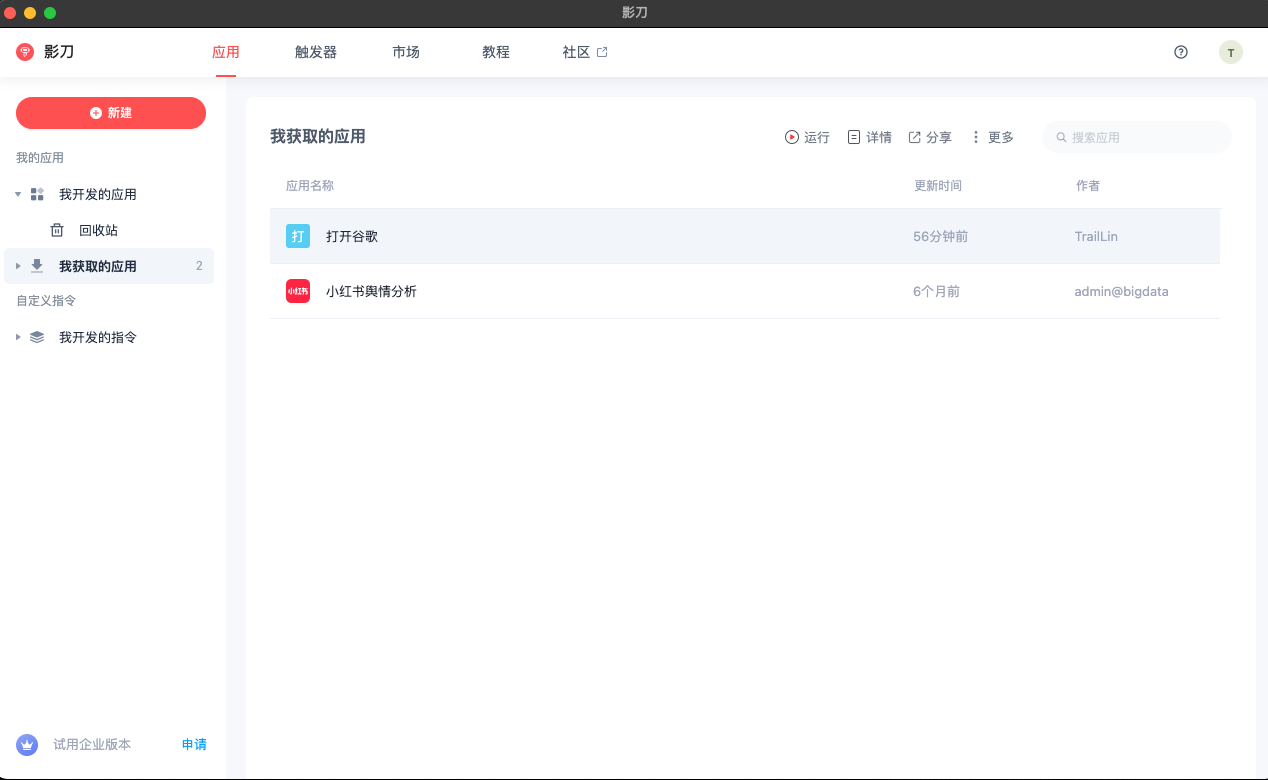1268x780 pixels.
Task: Open the help question mark icon
Action: 1181,51
